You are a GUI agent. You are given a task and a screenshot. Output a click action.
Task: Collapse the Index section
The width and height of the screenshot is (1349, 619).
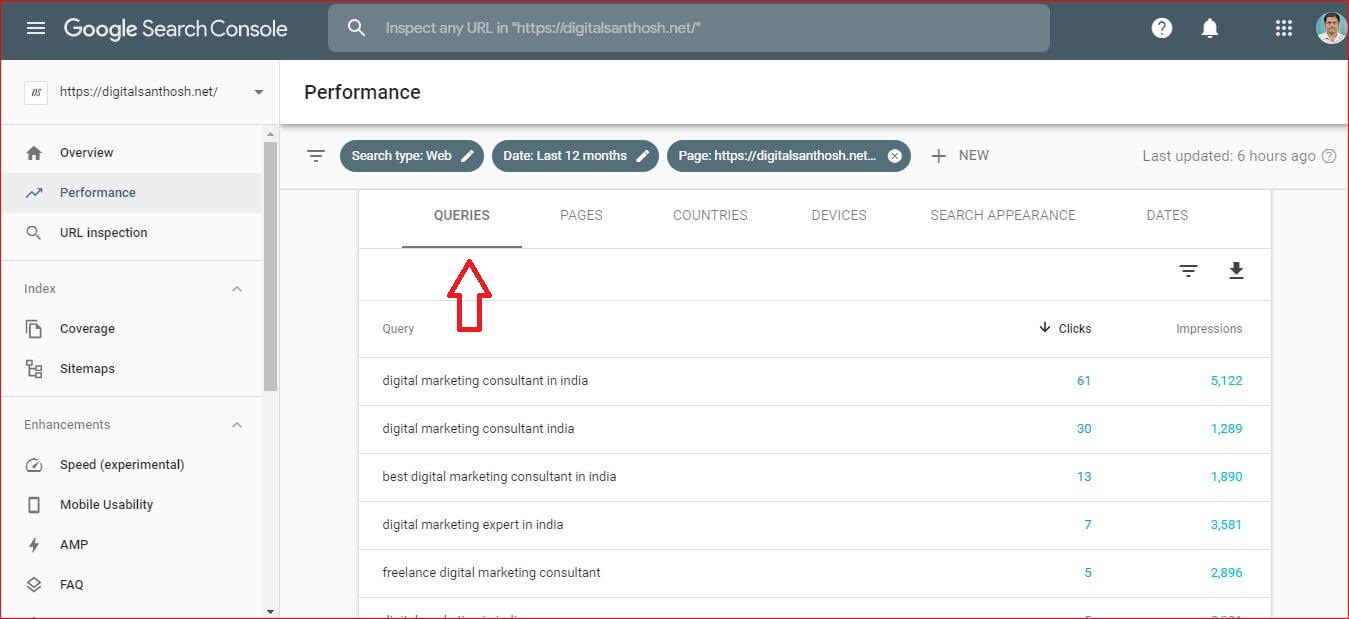point(237,289)
